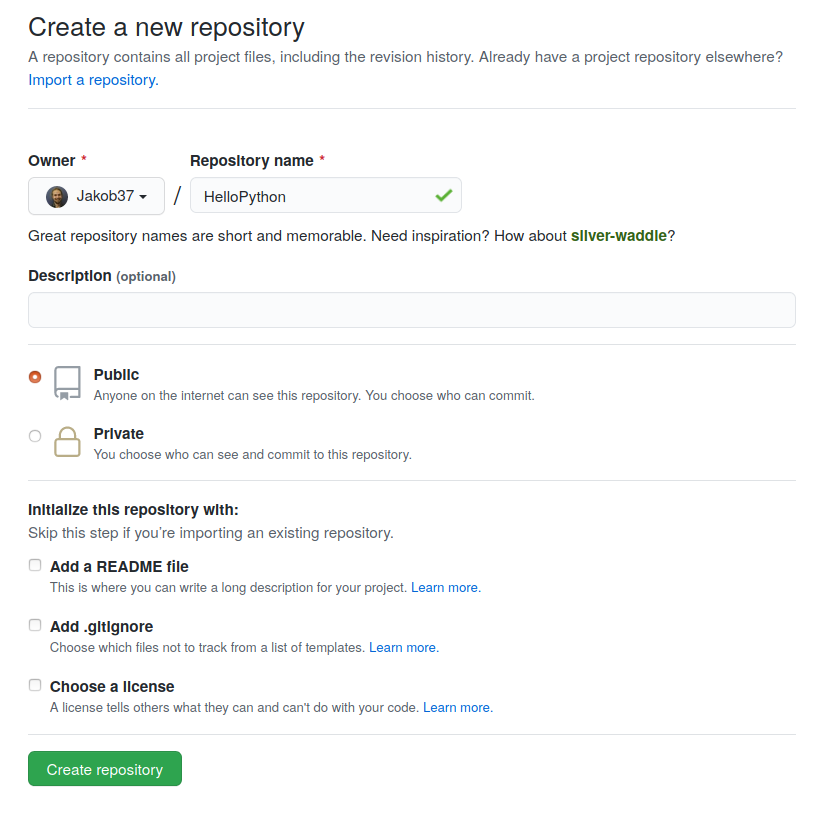Select the Private visibility radio button
The height and width of the screenshot is (824, 824).
(35, 436)
